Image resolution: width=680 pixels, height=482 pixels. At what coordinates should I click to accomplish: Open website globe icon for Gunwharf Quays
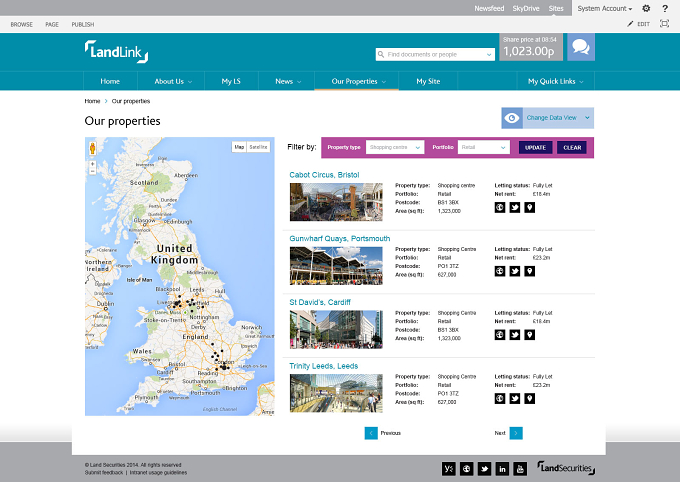tap(500, 271)
